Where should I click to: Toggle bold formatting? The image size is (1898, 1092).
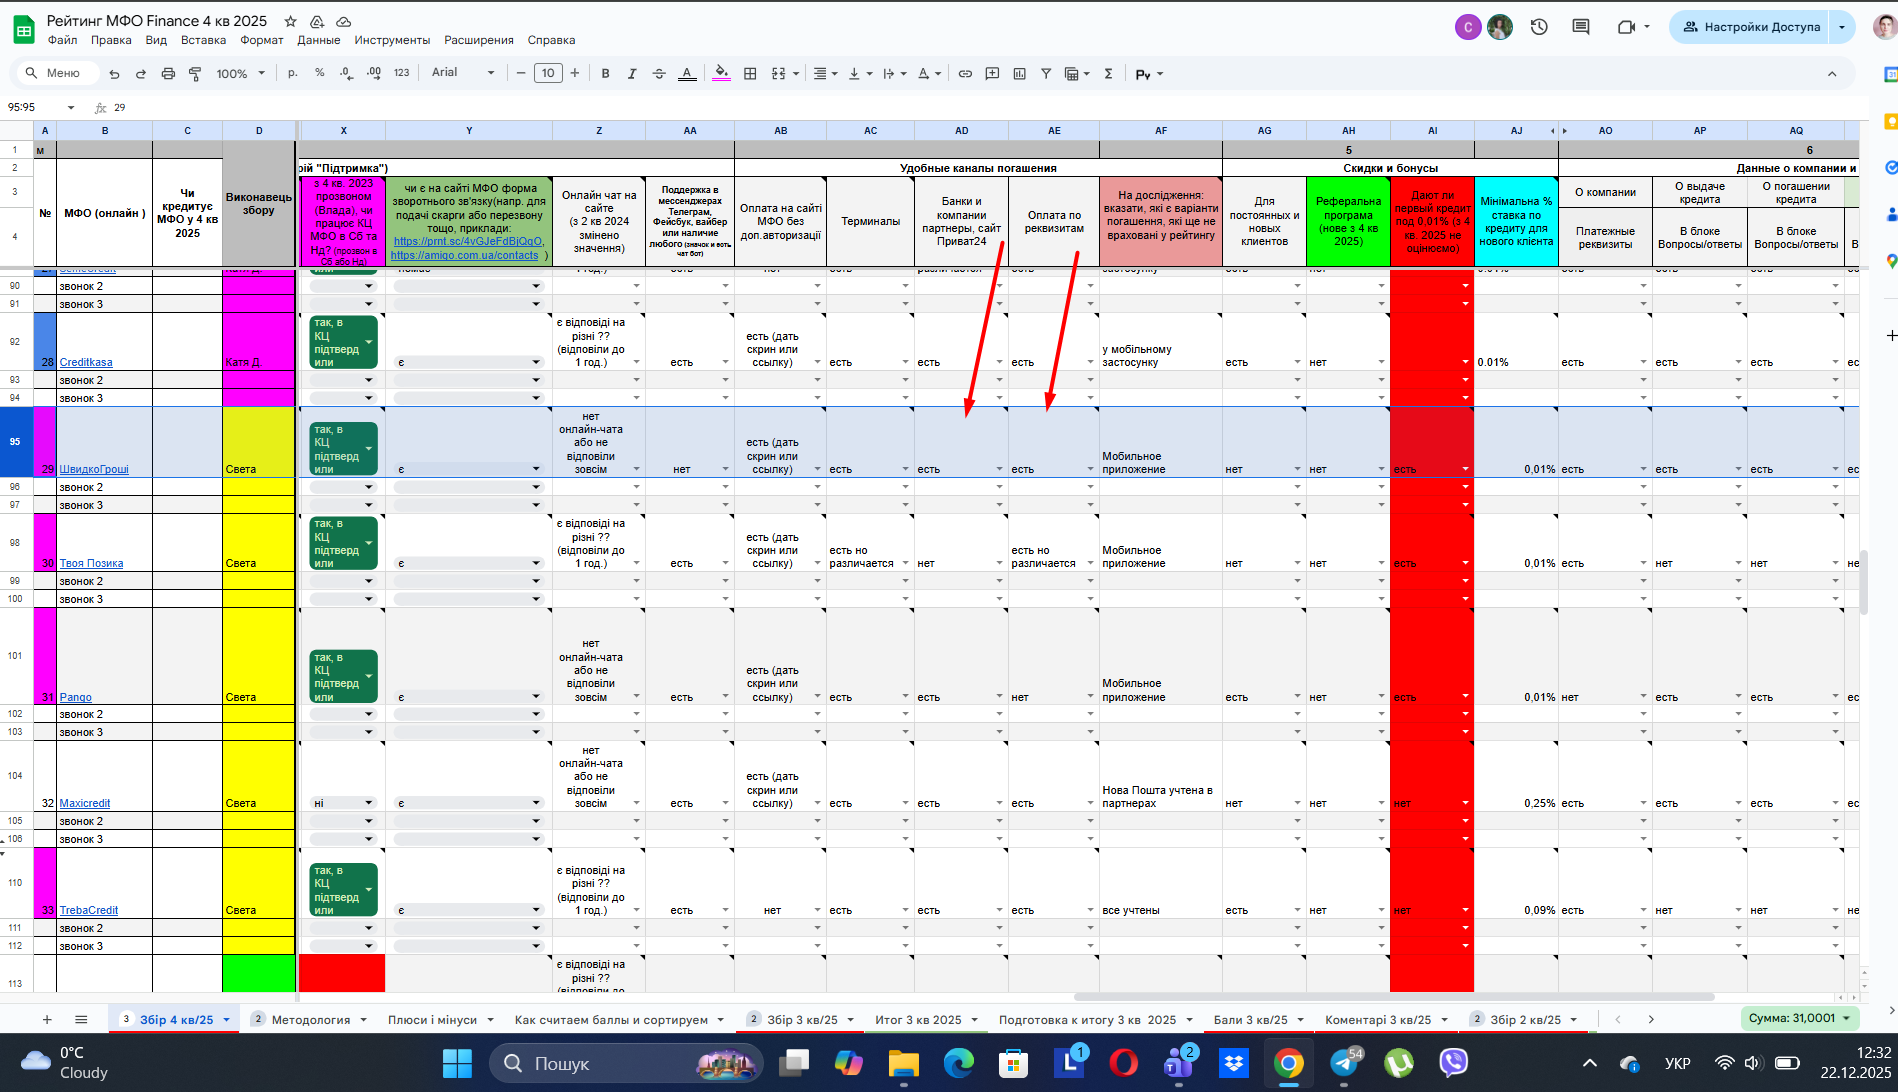[605, 74]
